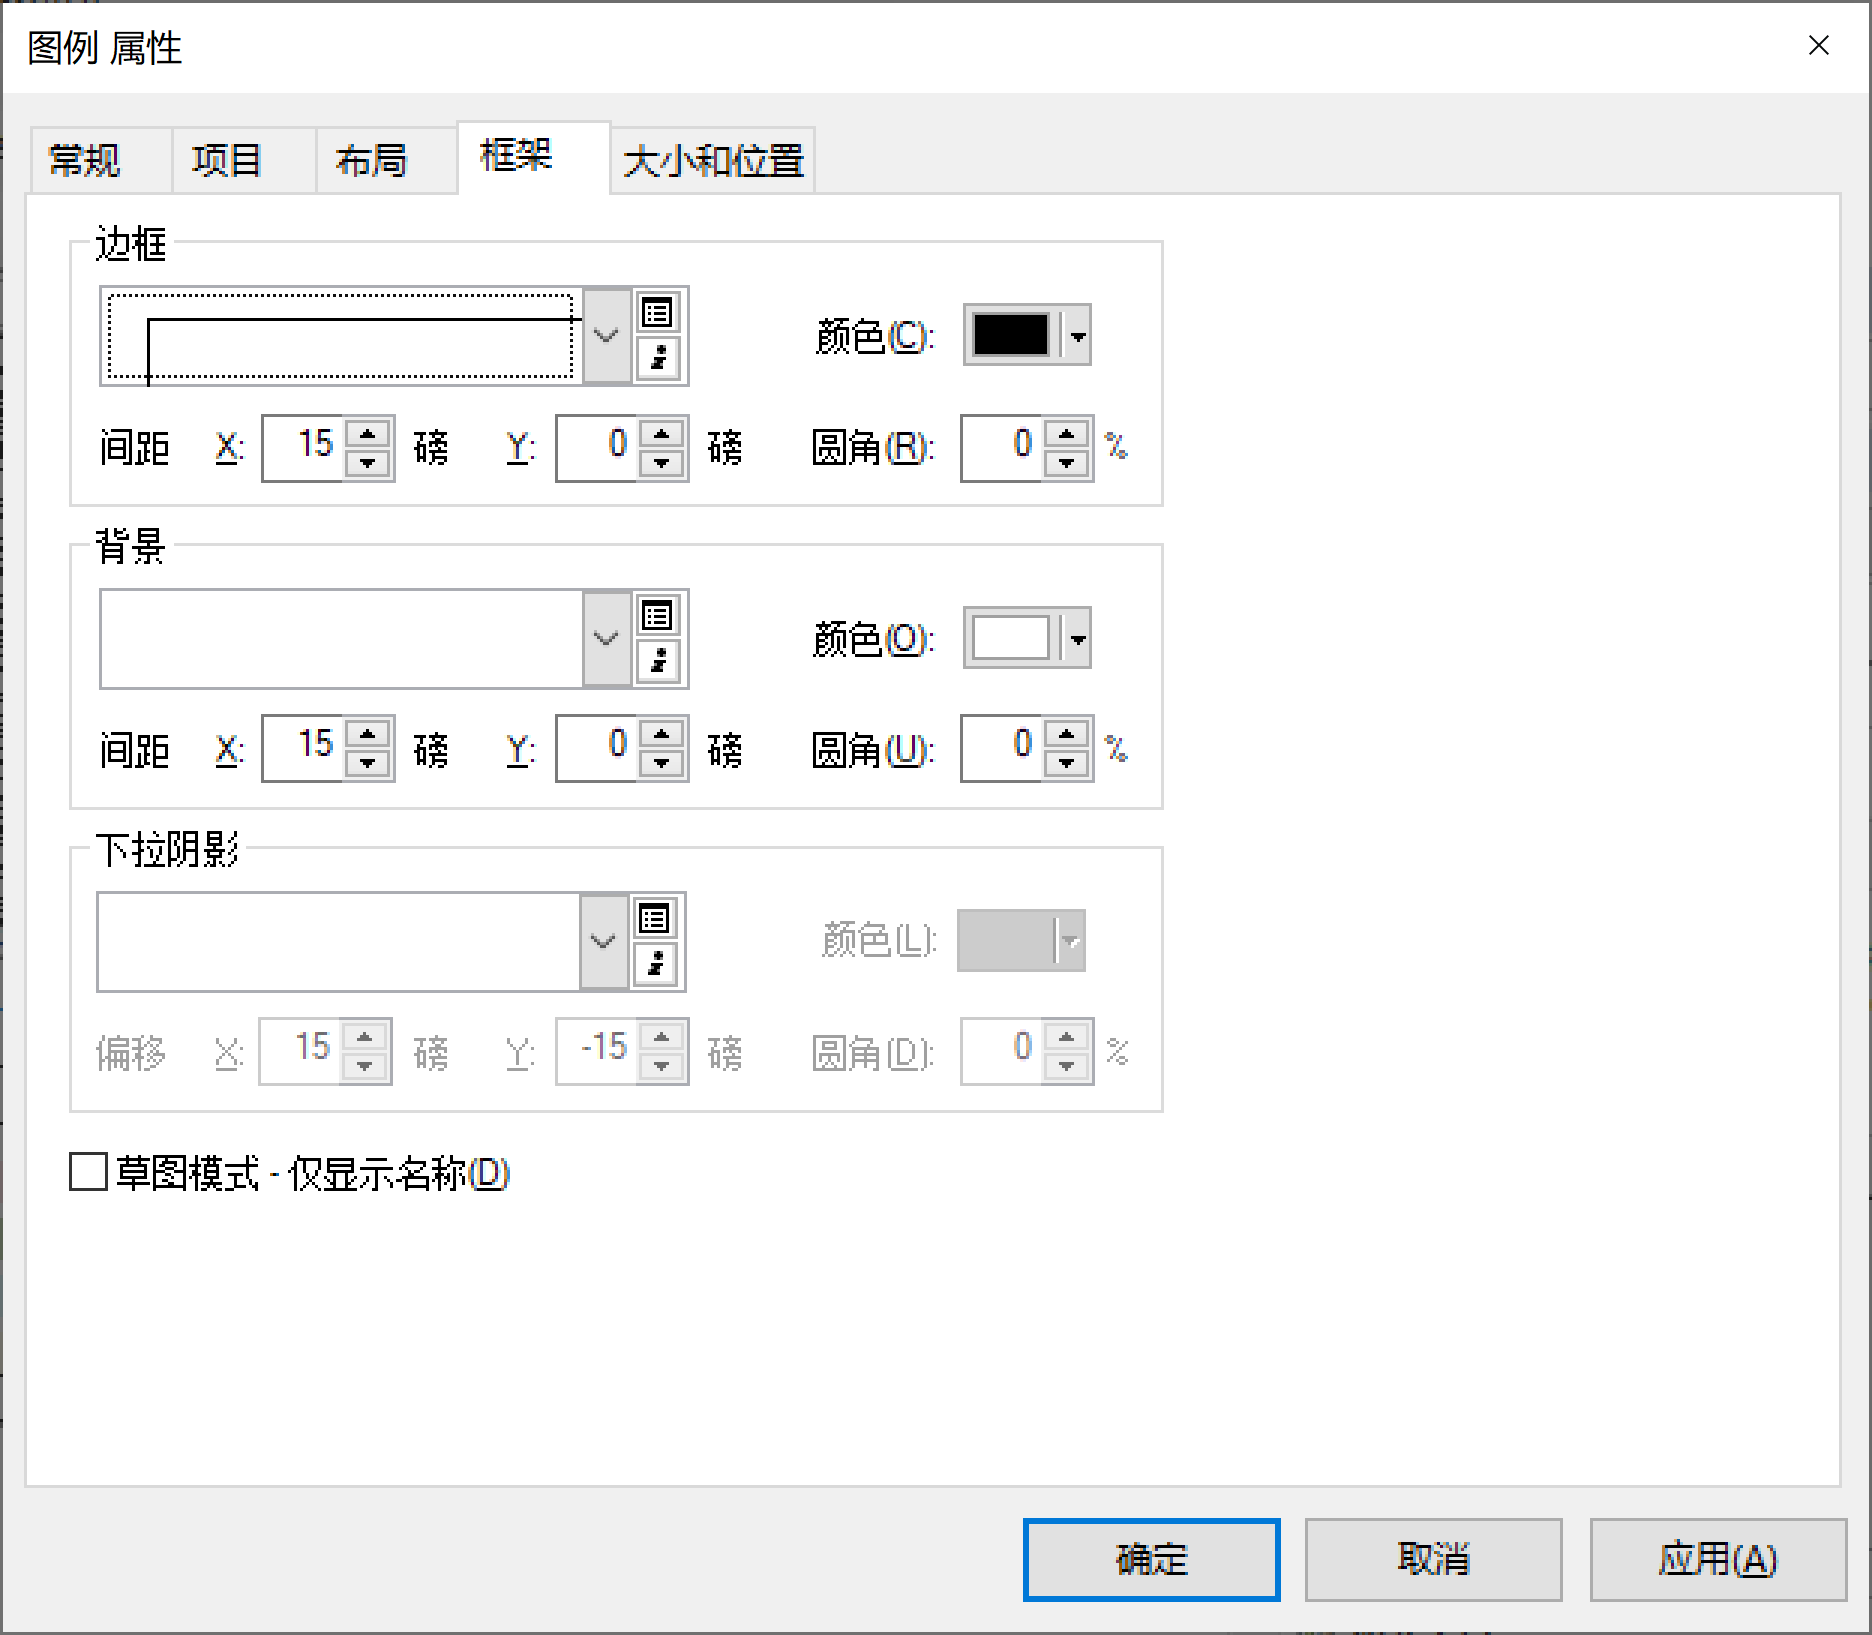Increase border 圆角(R) percentage

coord(1067,433)
